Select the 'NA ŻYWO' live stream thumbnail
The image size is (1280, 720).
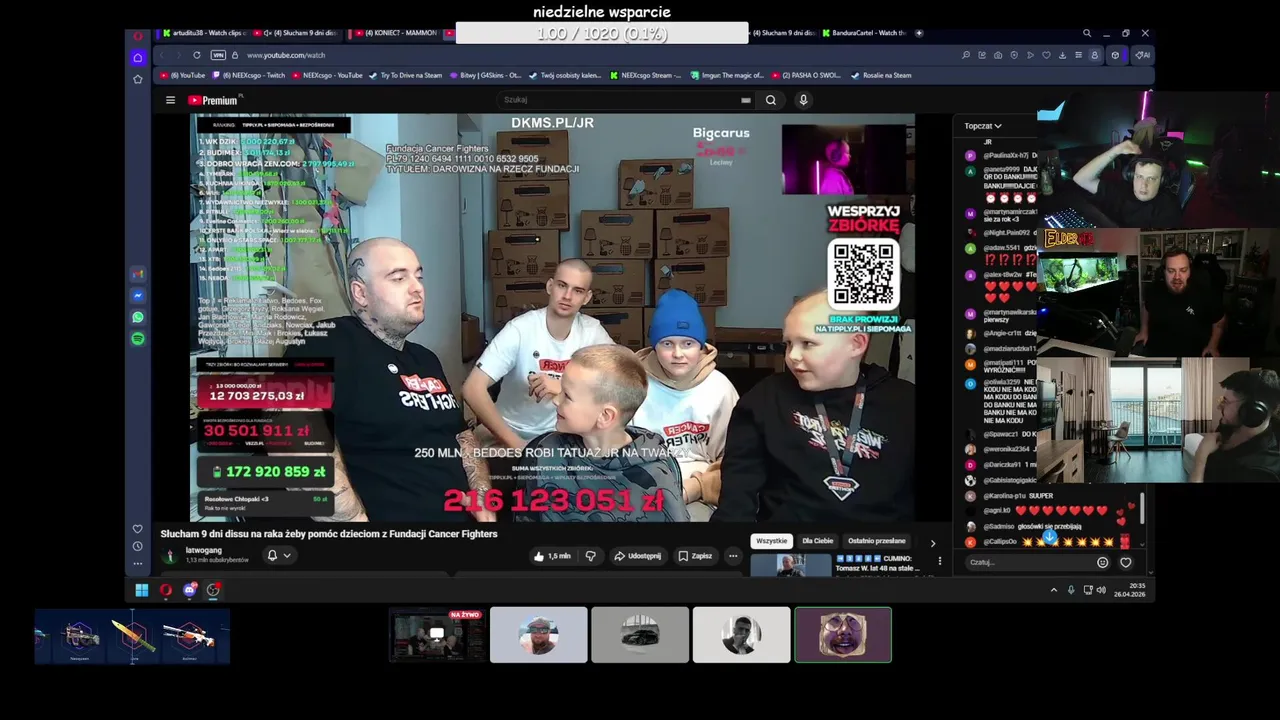pyautogui.click(x=437, y=634)
